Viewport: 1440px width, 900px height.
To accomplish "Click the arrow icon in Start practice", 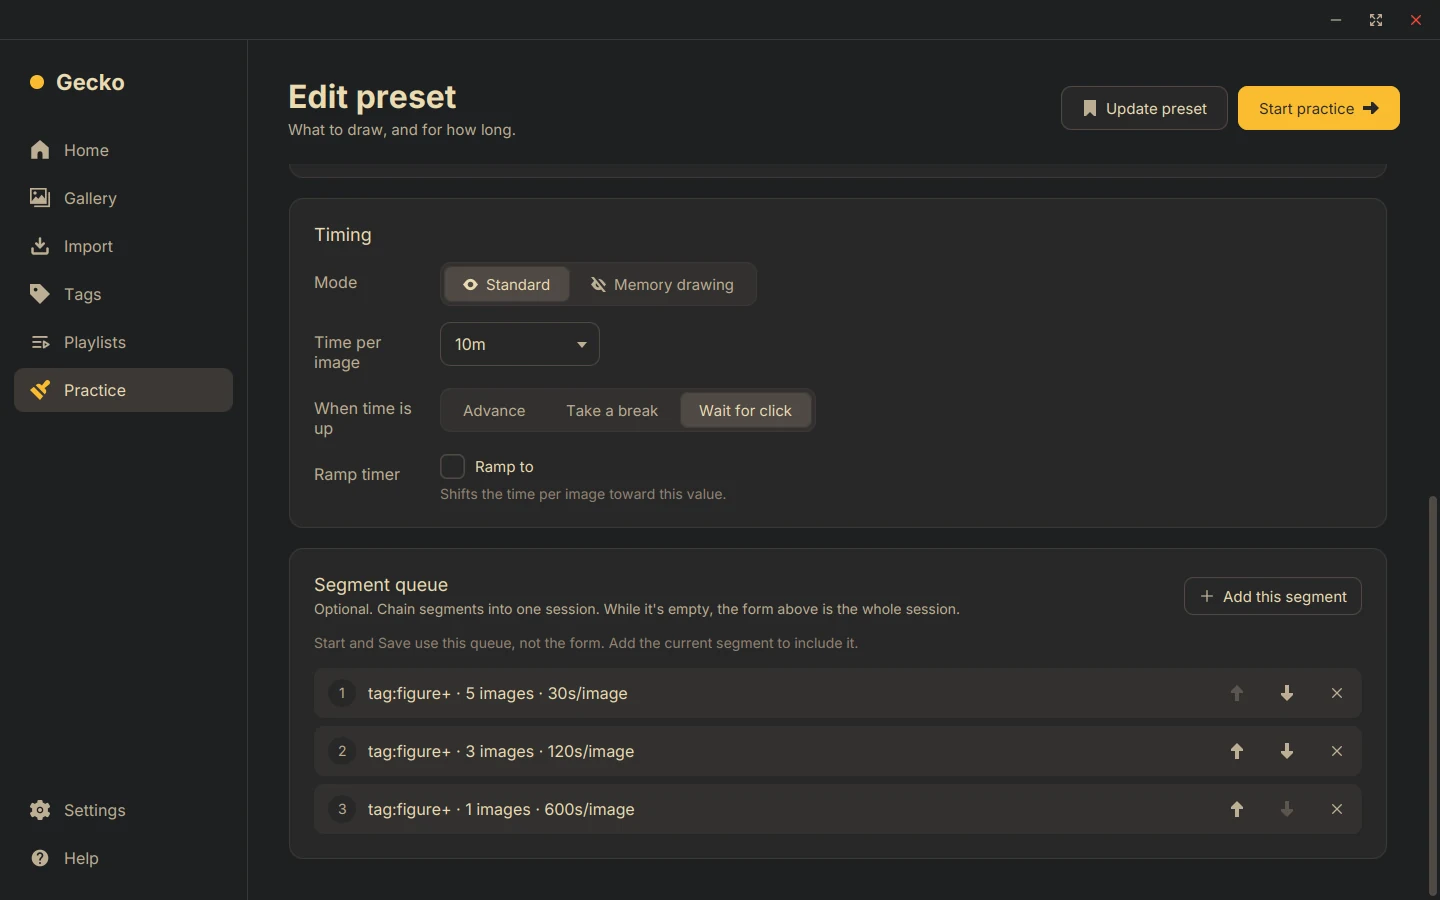I will point(1371,108).
